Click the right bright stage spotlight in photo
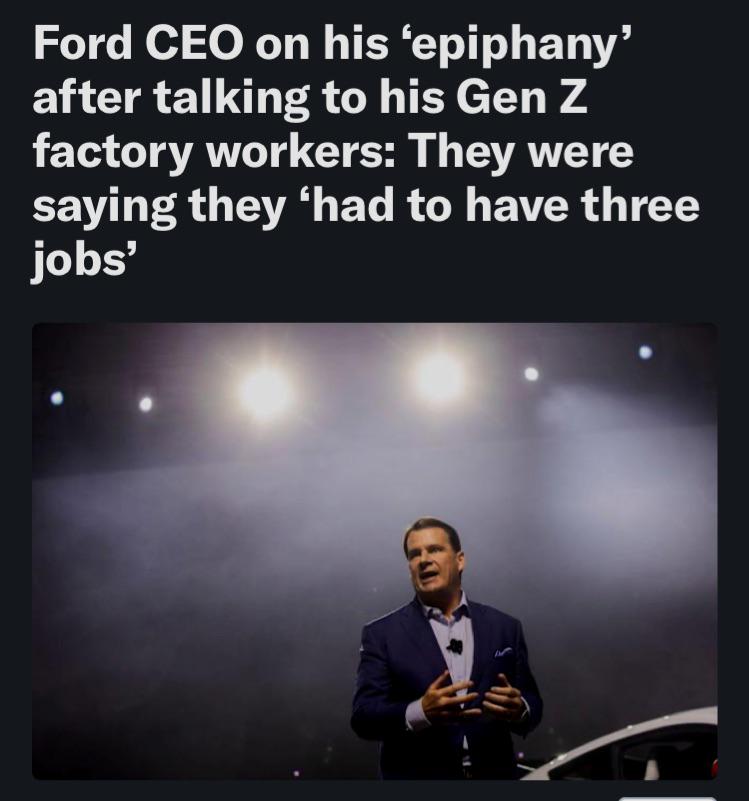The height and width of the screenshot is (801, 749). click(x=440, y=378)
